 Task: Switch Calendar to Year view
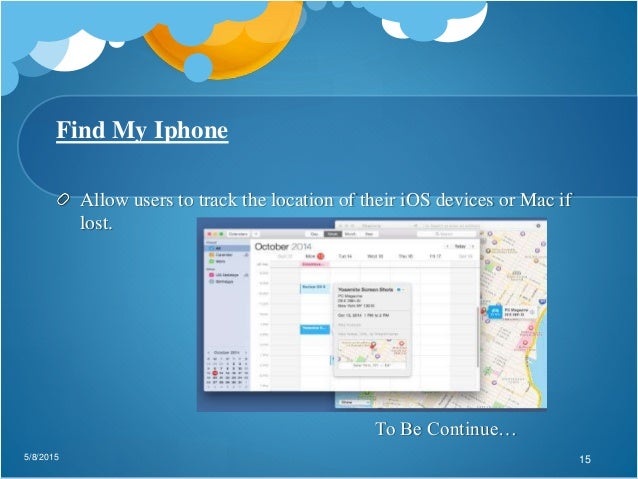pyautogui.click(x=369, y=234)
